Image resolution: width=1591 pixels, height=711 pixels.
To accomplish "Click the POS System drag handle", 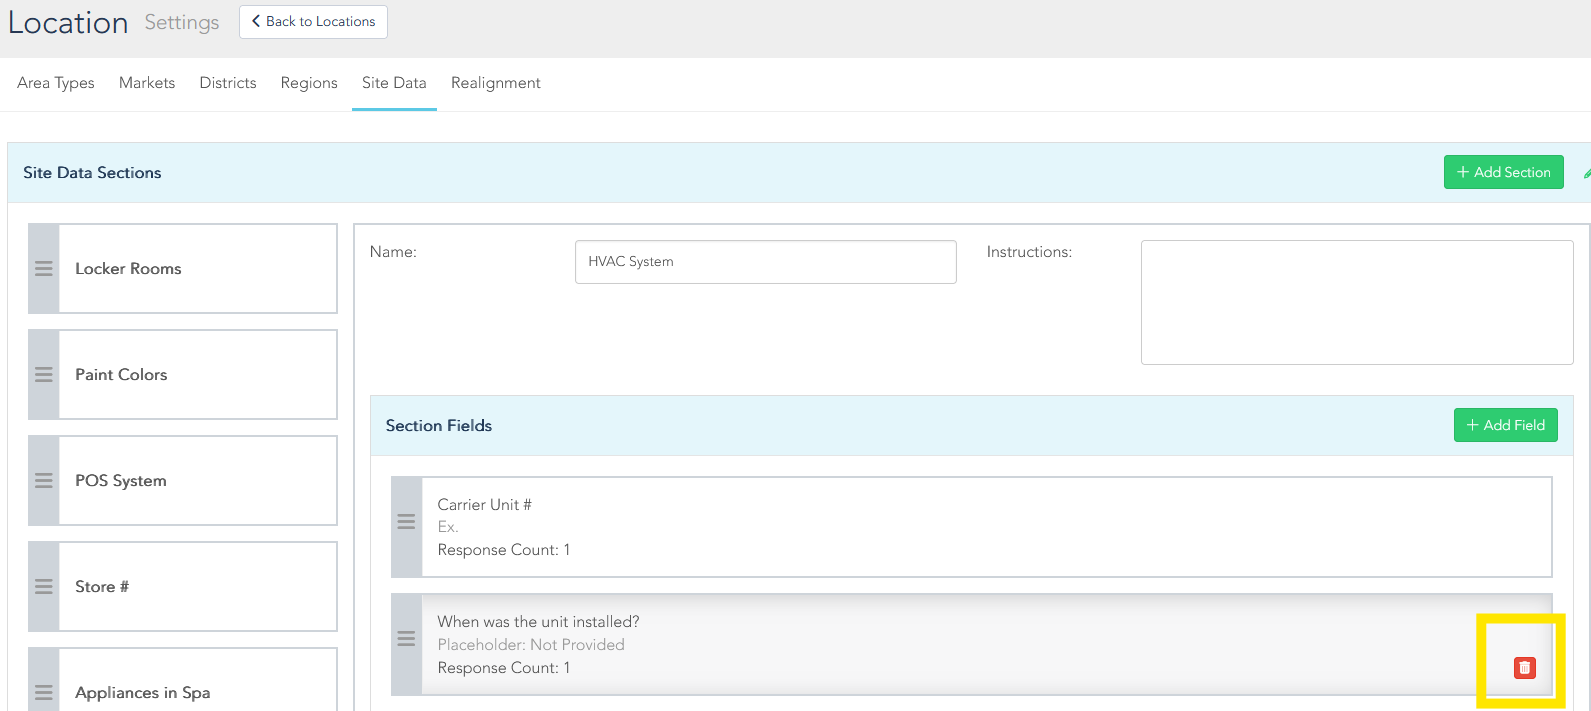I will tap(44, 481).
